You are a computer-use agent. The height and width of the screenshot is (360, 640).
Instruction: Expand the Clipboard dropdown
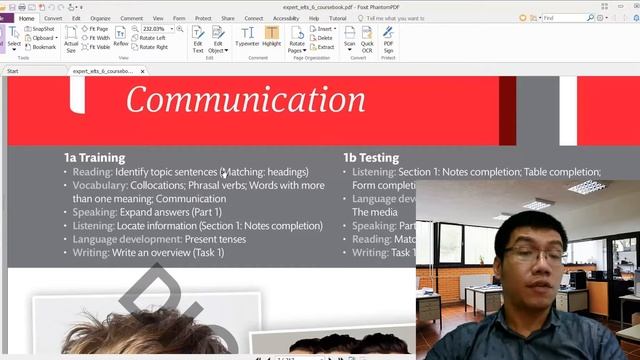point(56,38)
